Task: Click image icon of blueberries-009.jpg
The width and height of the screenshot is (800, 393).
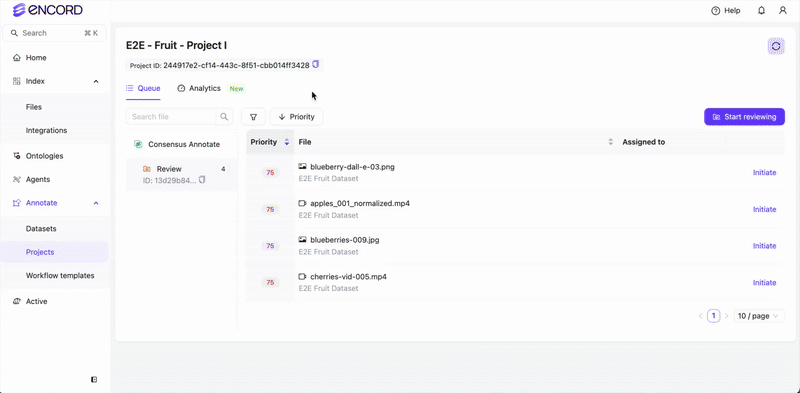Action: tap(303, 239)
